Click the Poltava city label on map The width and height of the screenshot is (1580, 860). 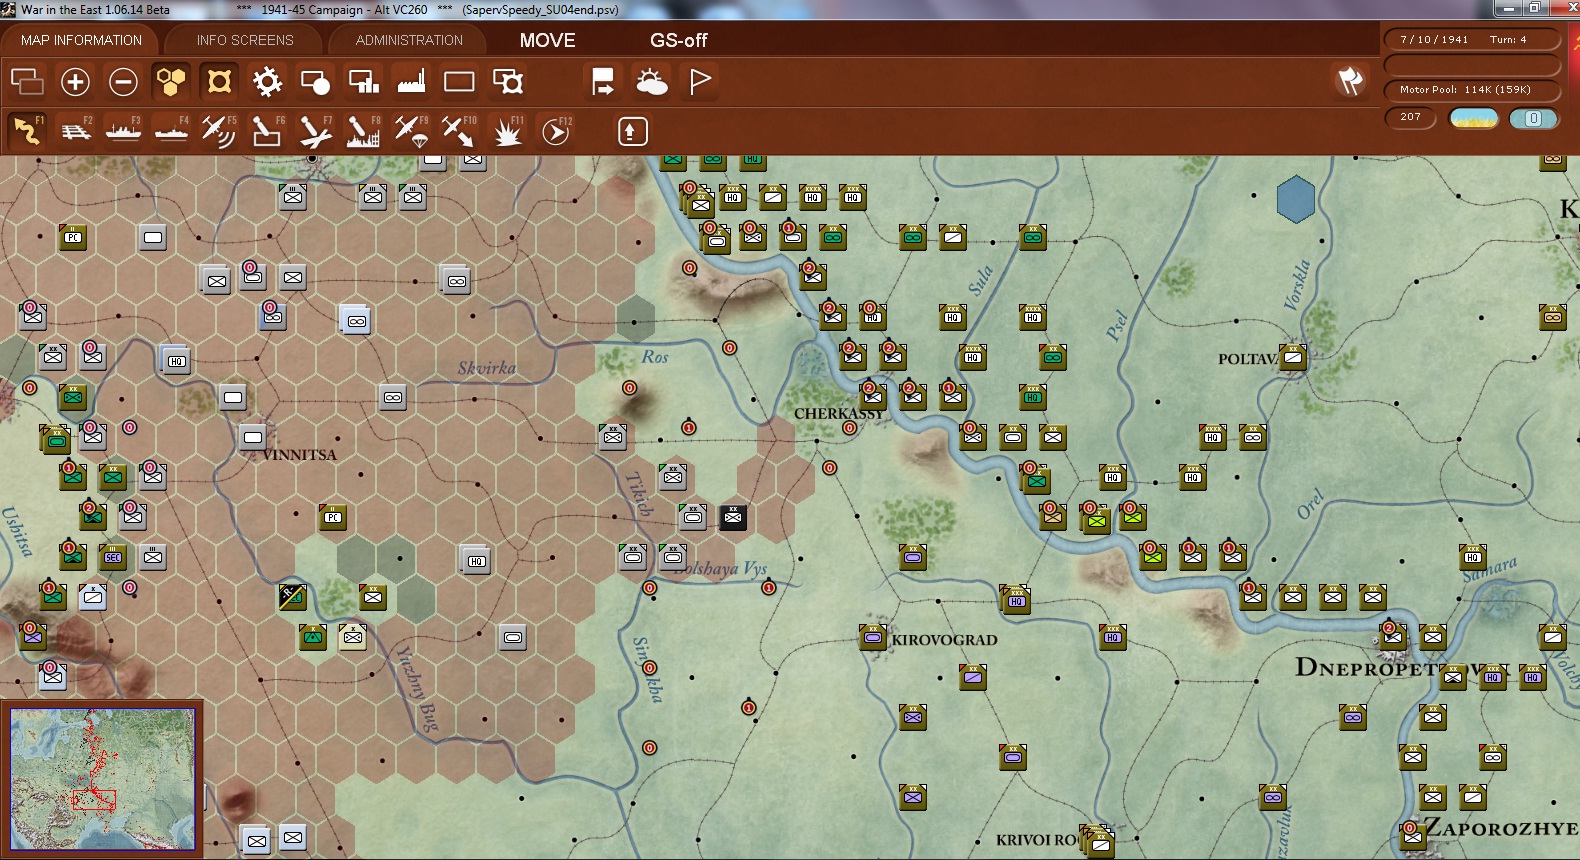click(x=1248, y=359)
